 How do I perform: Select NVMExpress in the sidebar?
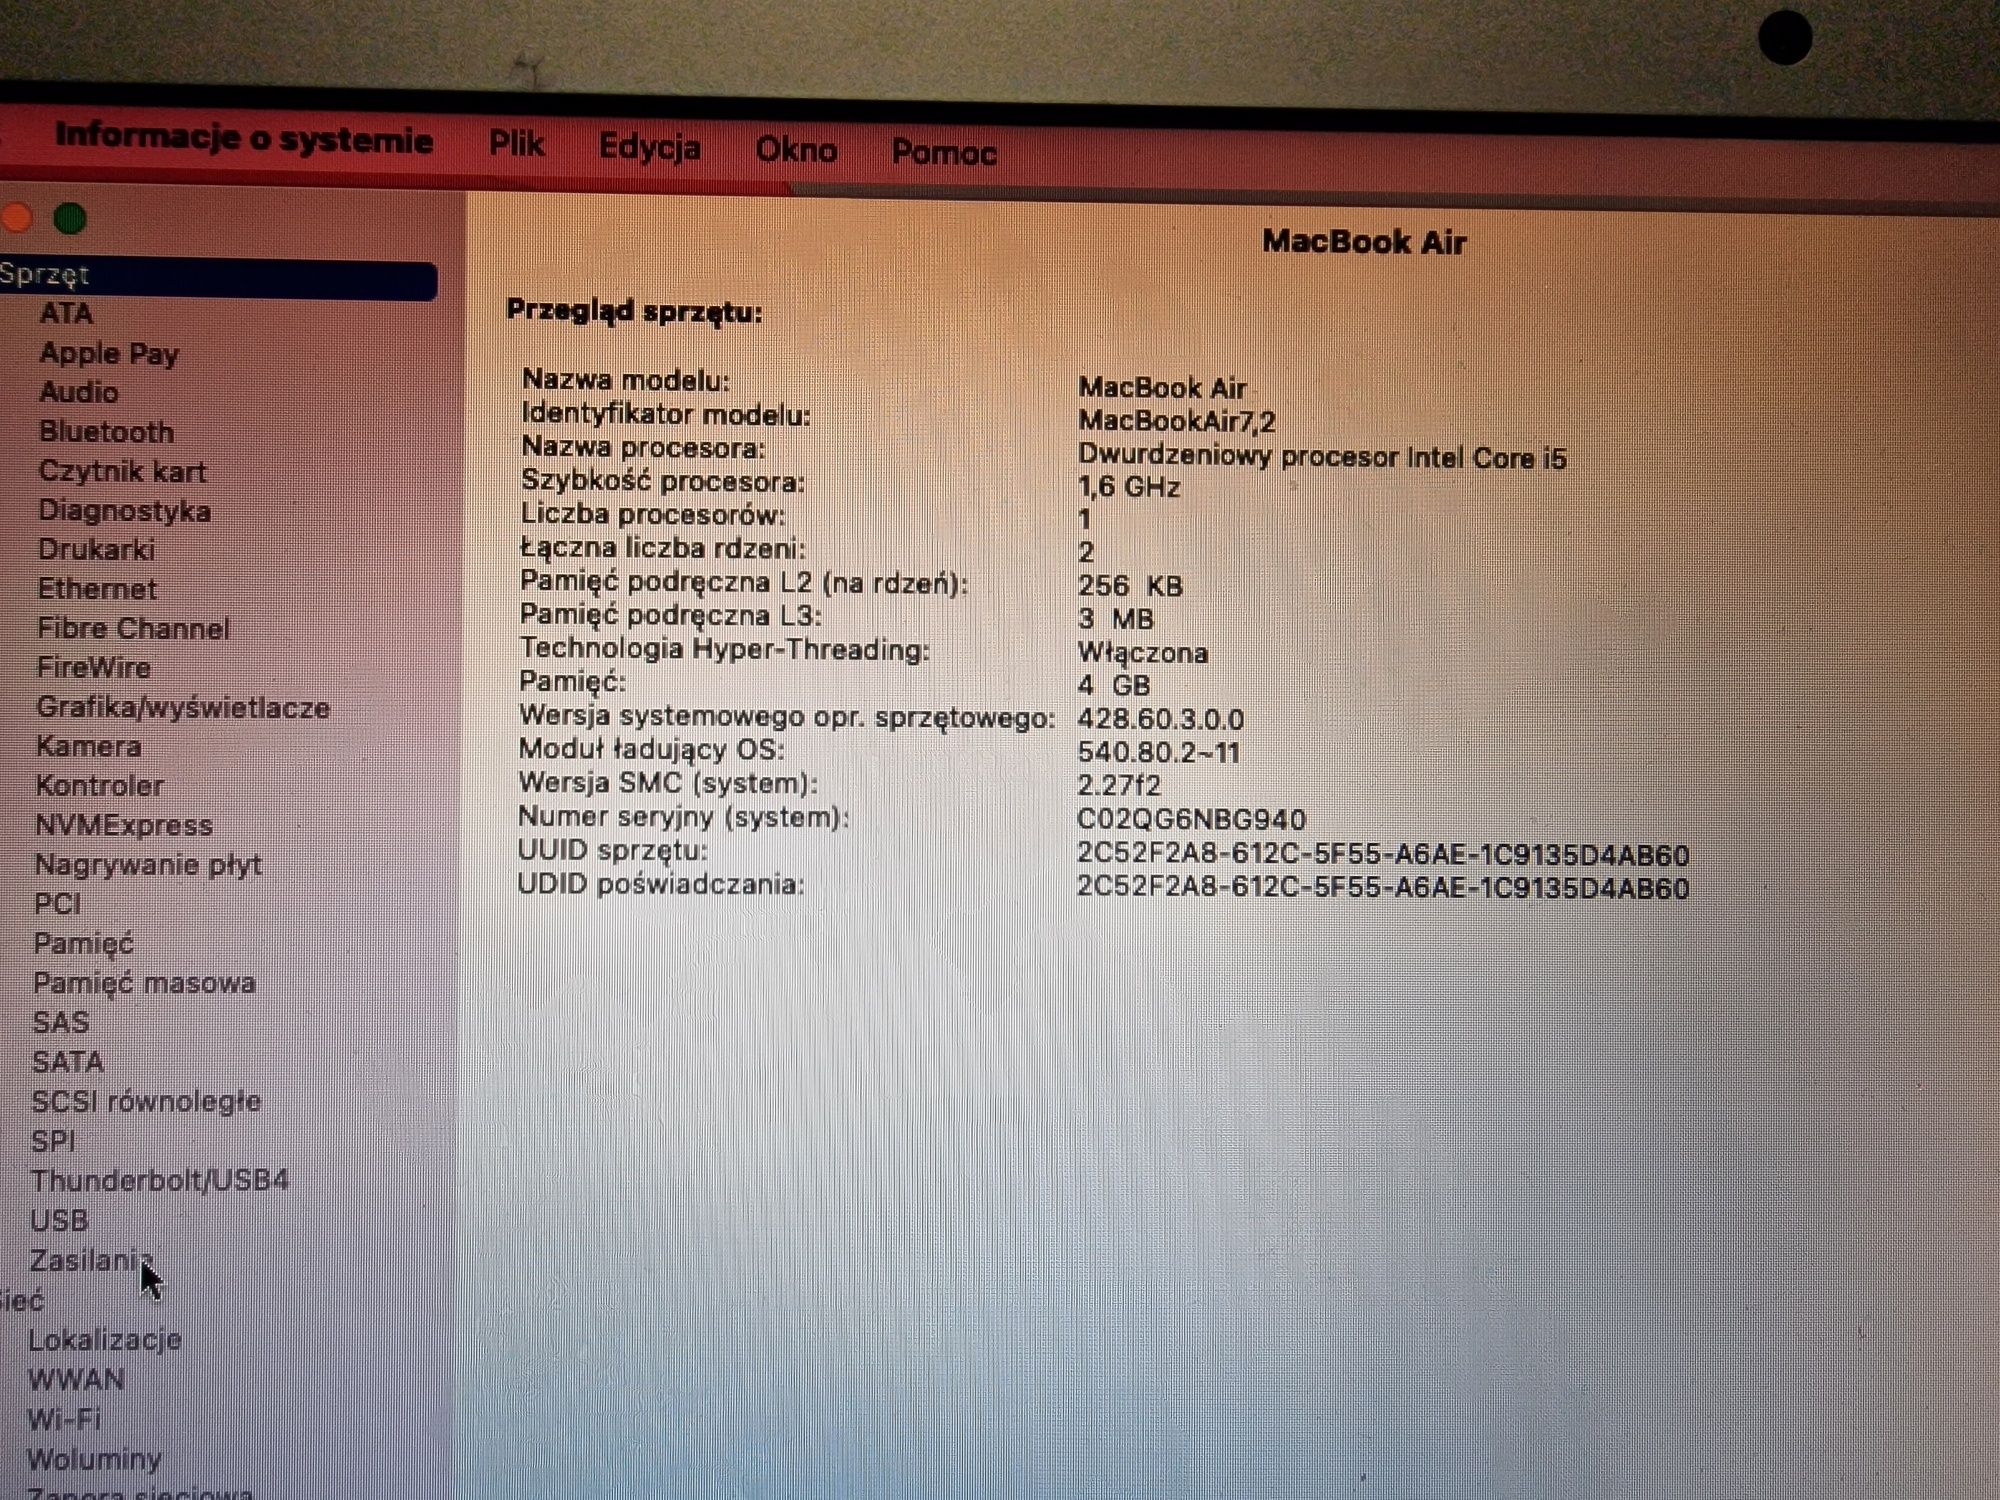[x=124, y=825]
